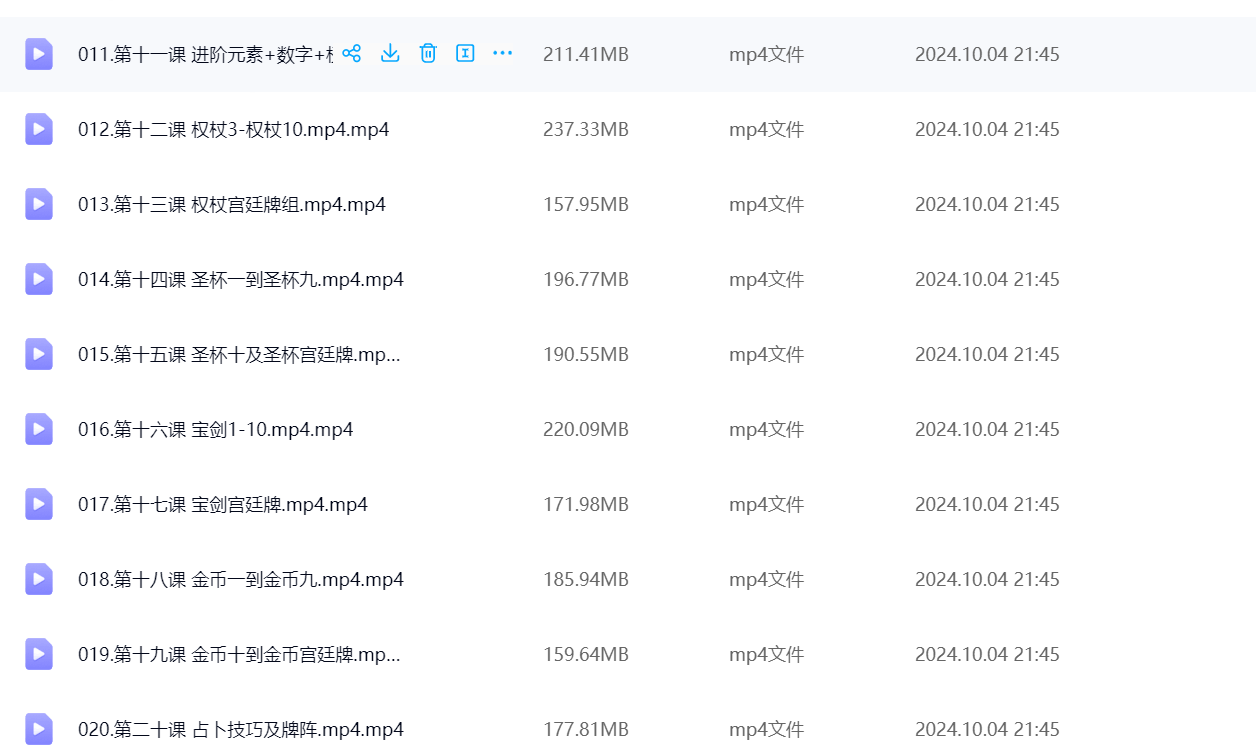
Task: Select the row showing 185.94MB size
Action: [585, 580]
